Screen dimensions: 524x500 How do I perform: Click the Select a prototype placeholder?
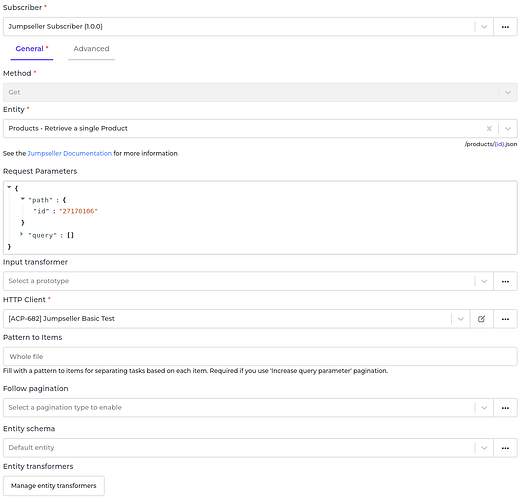point(39,281)
